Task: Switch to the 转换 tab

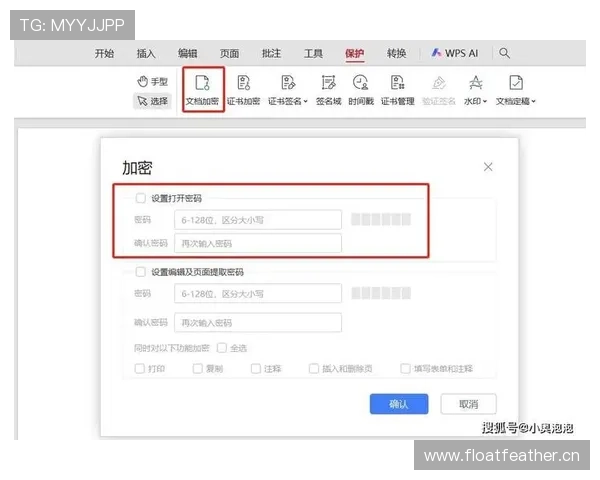Action: pos(396,54)
